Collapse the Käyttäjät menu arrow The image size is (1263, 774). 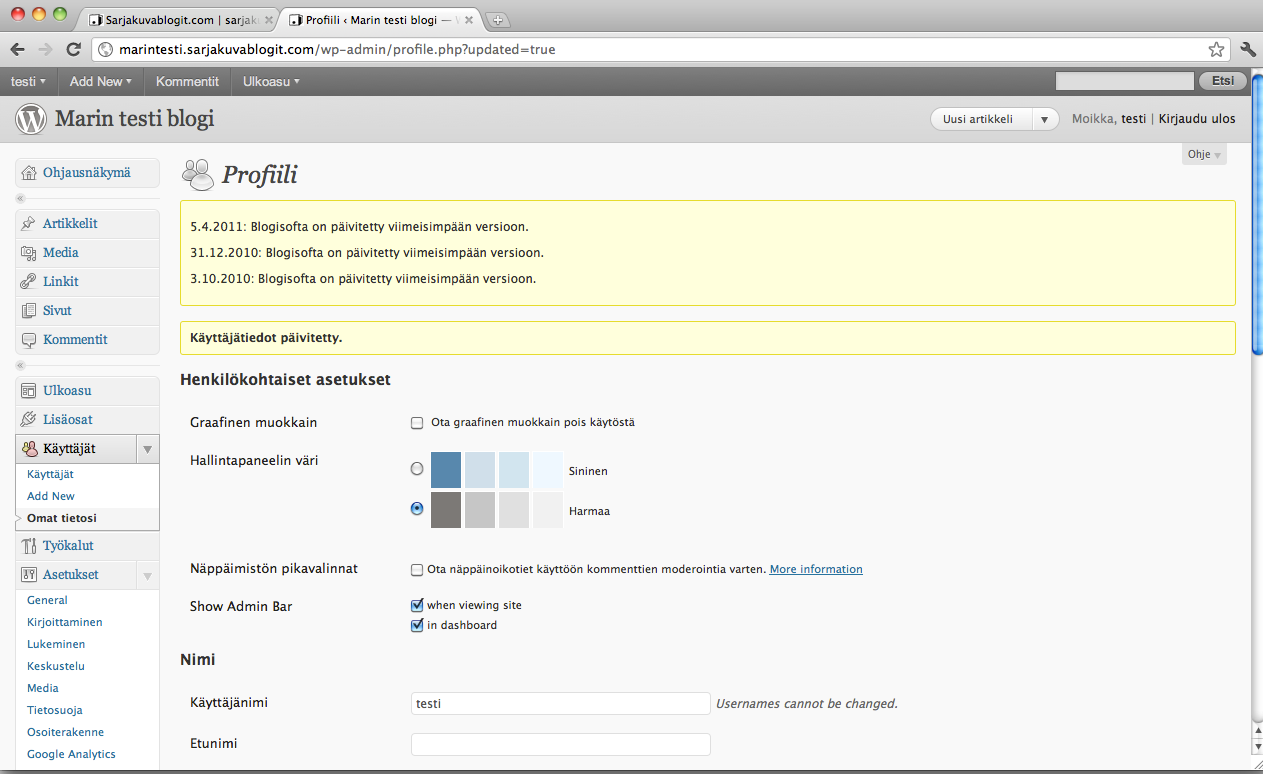coord(147,450)
